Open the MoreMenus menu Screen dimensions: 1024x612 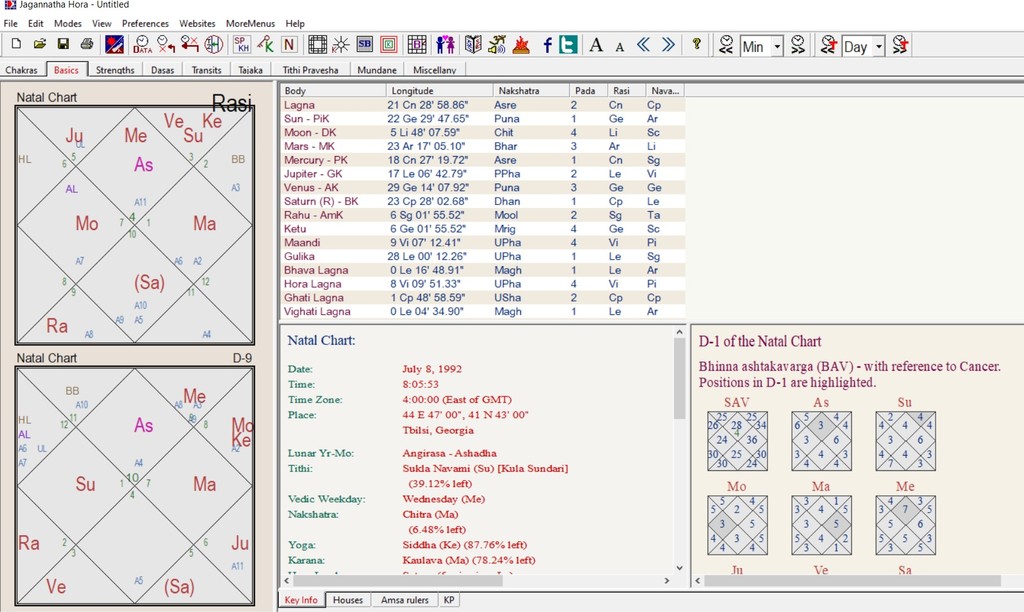point(250,23)
